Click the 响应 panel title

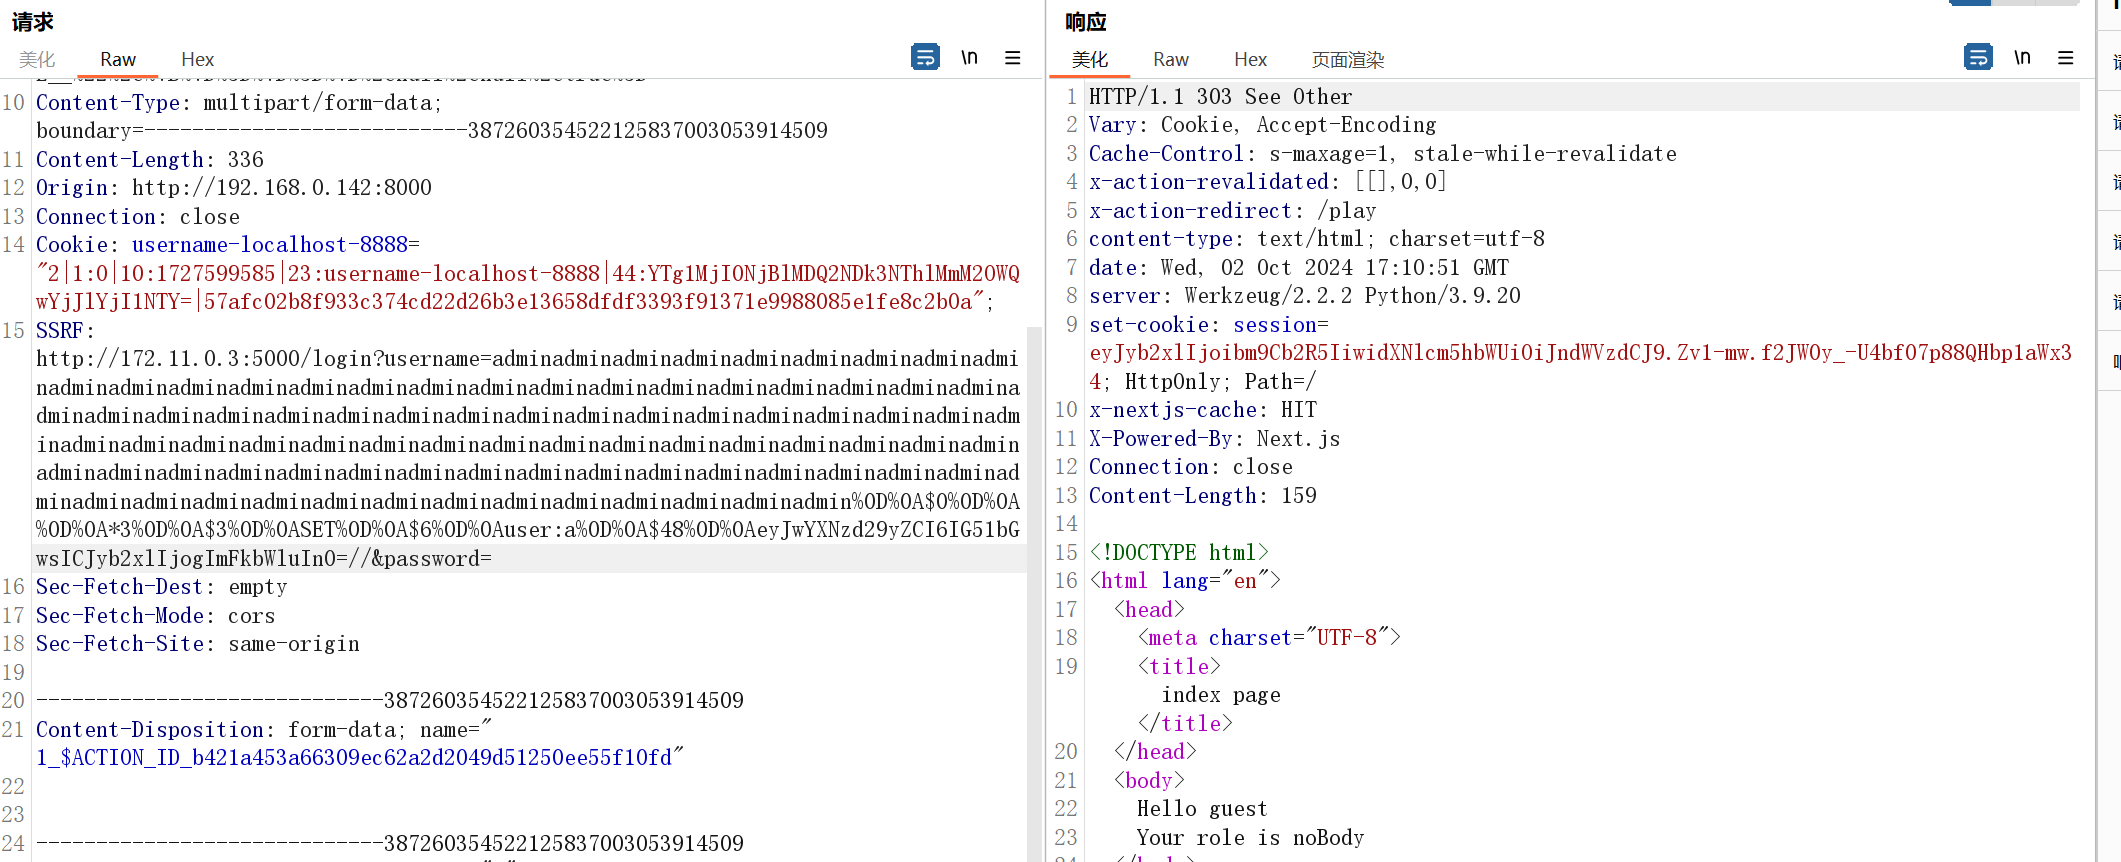point(1086,21)
